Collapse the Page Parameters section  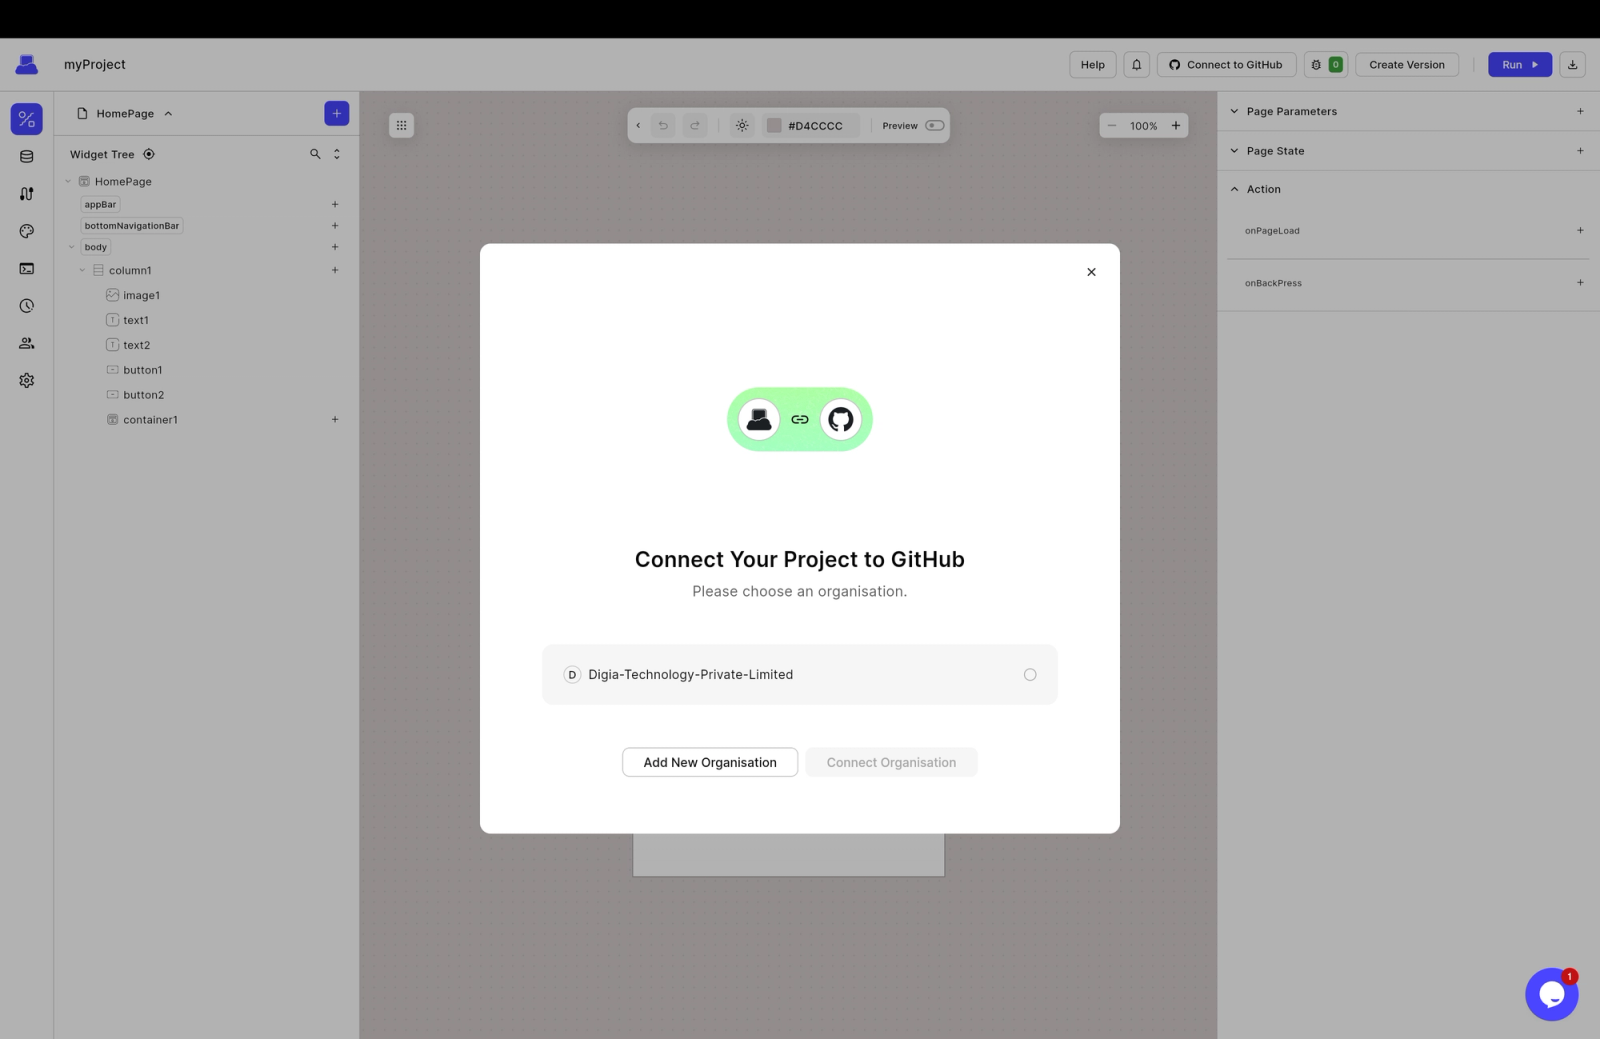click(x=1234, y=112)
